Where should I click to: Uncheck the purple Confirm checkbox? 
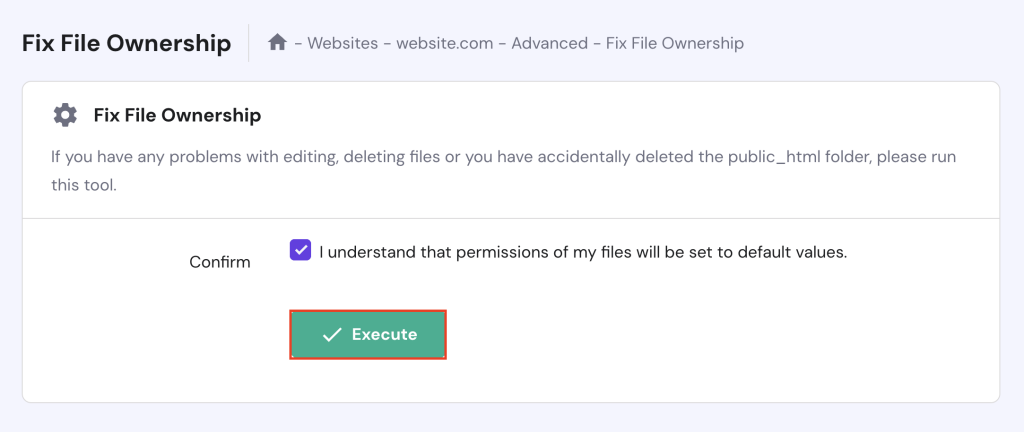point(300,251)
